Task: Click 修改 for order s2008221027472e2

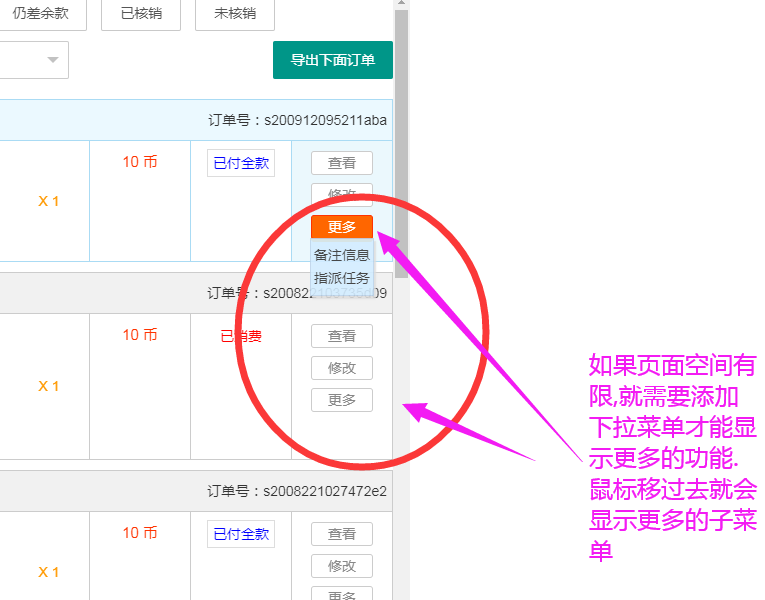Action: 341,566
